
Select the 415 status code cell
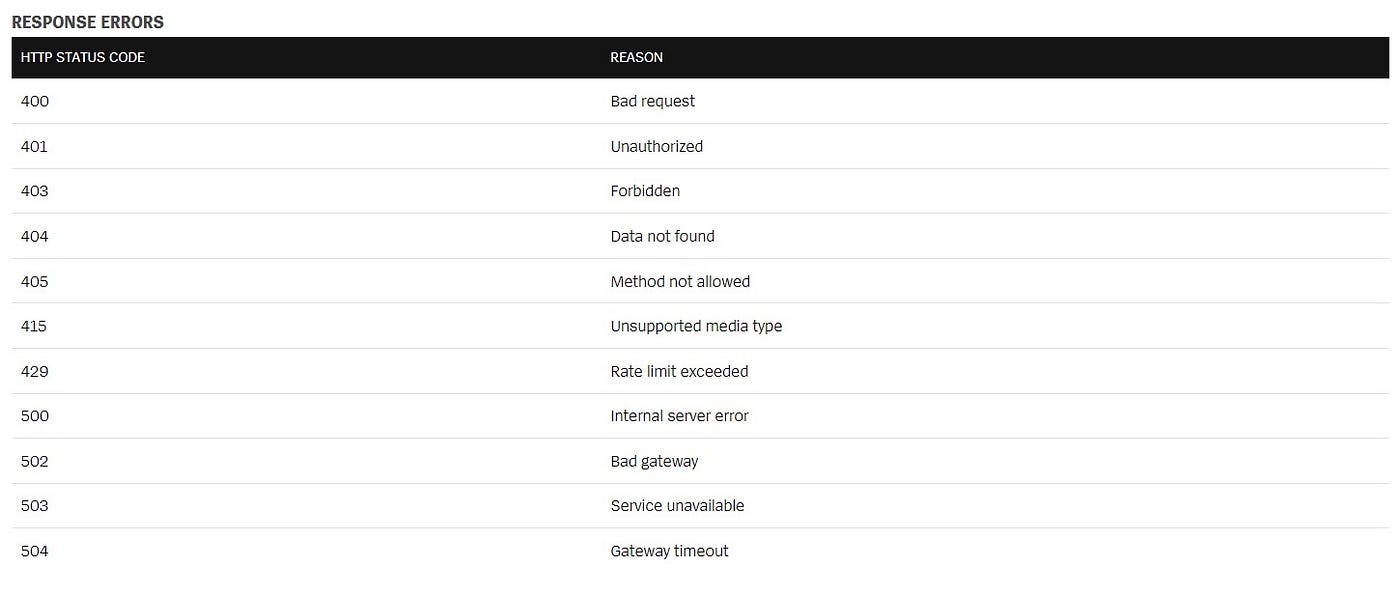(34, 326)
